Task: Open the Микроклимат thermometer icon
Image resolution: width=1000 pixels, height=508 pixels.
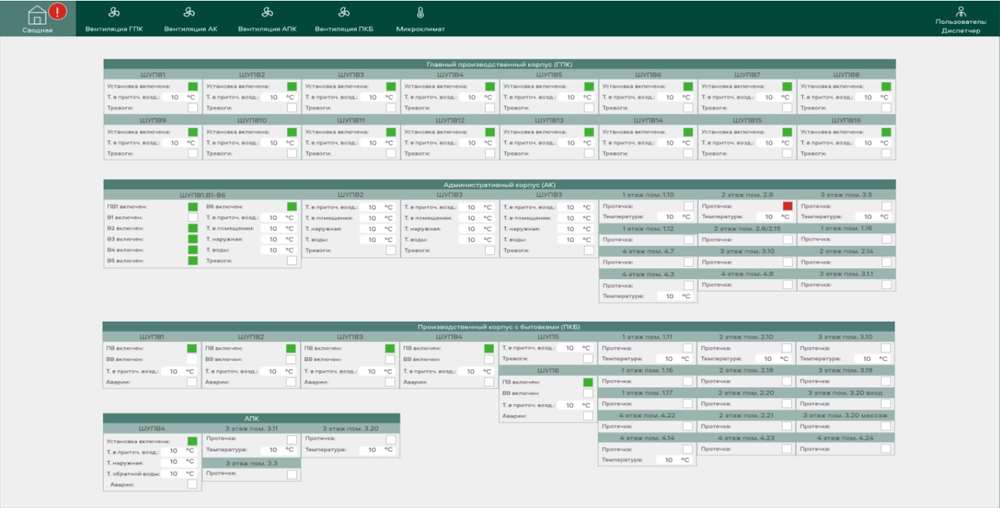Action: coord(420,13)
